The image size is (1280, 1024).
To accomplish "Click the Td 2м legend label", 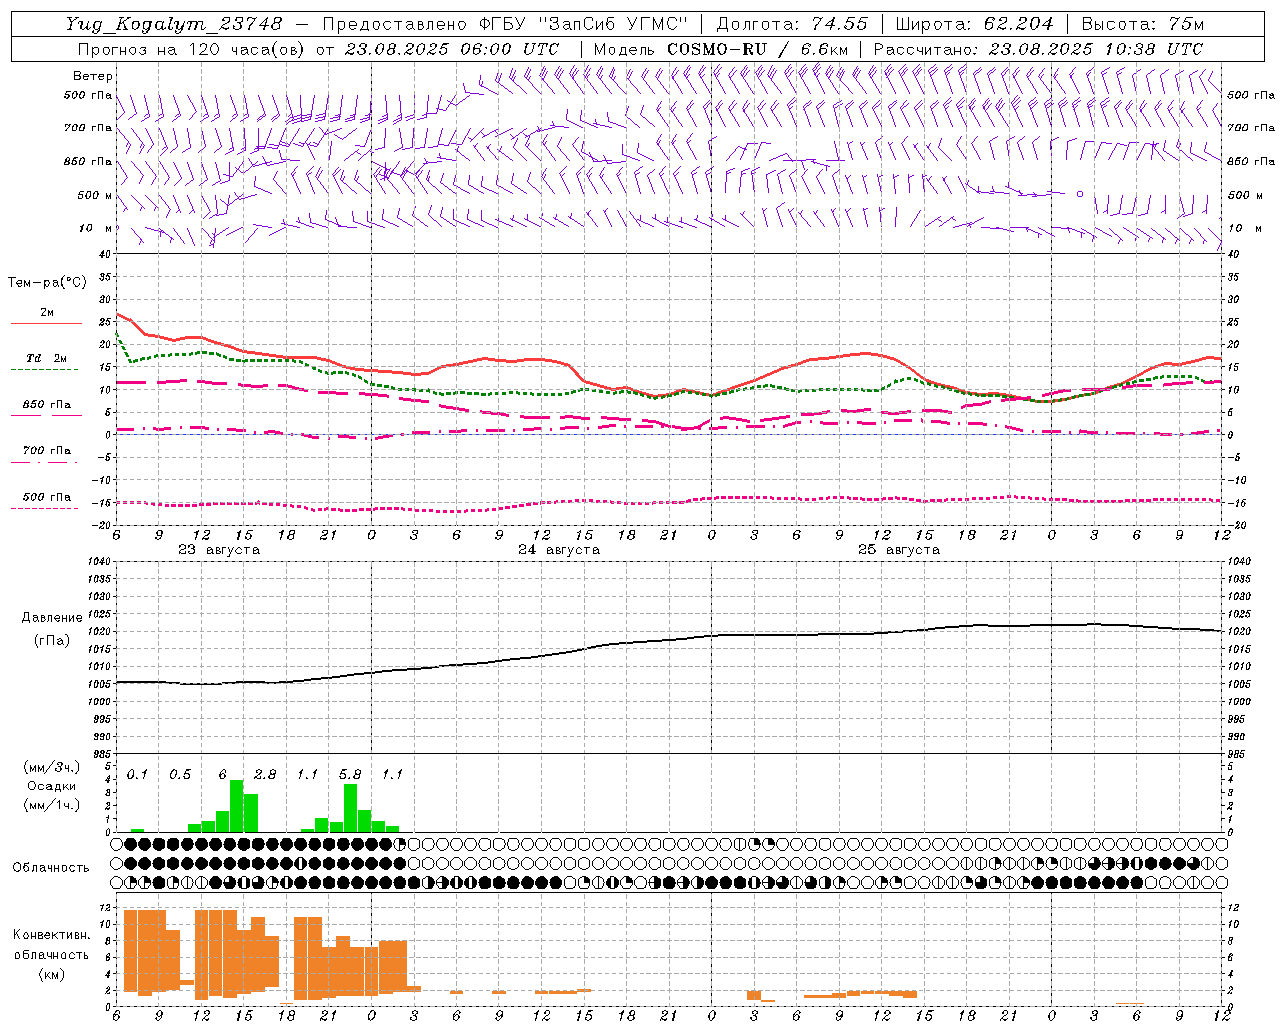I will [47, 358].
